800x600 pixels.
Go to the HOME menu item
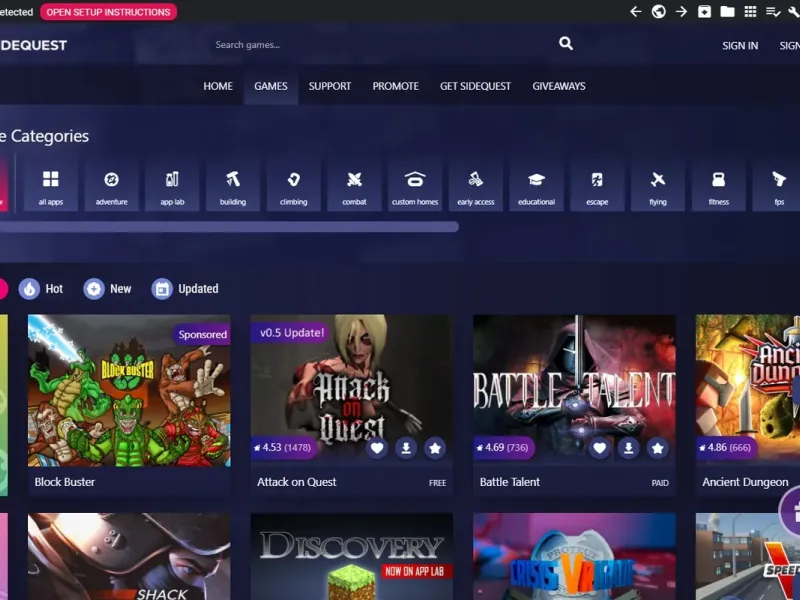[218, 86]
